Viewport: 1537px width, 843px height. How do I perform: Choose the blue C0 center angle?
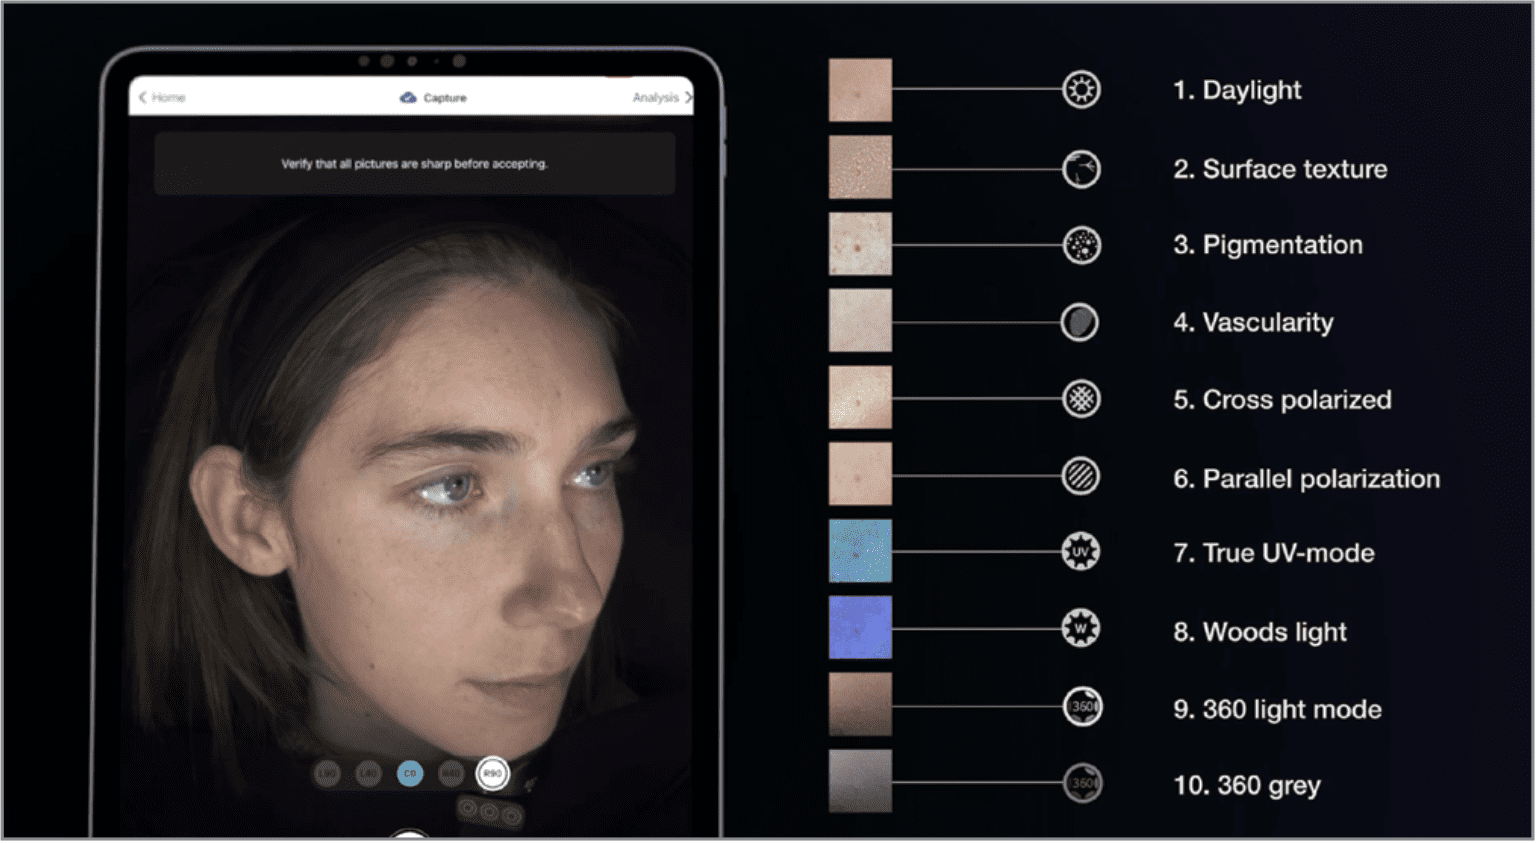410,774
